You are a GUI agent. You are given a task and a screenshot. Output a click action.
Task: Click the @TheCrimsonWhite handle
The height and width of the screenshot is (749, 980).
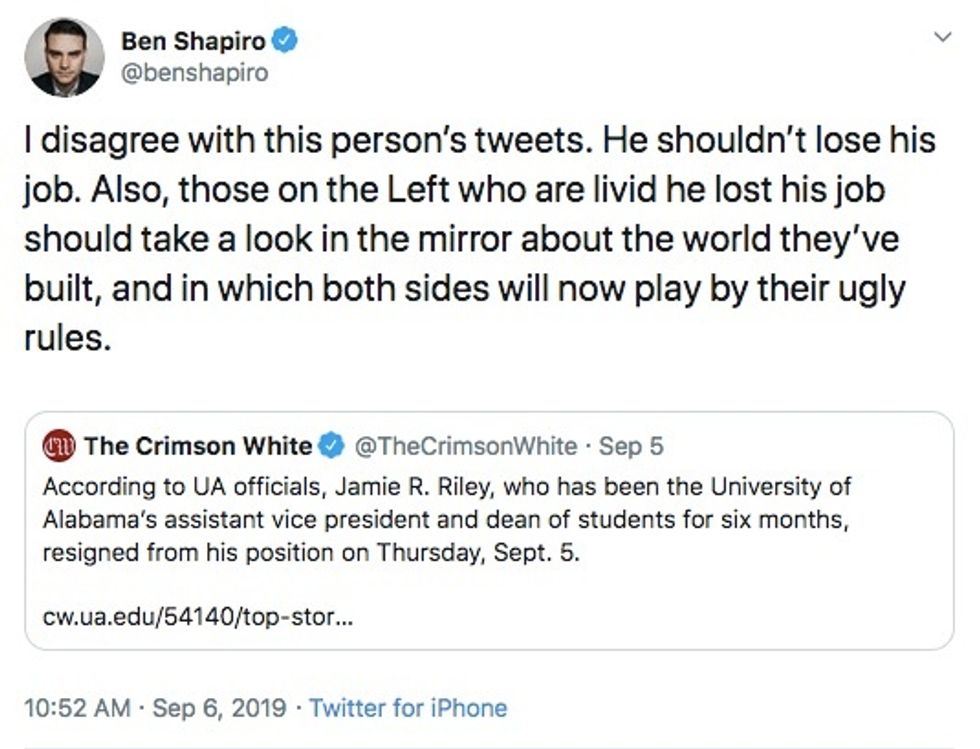pos(466,446)
